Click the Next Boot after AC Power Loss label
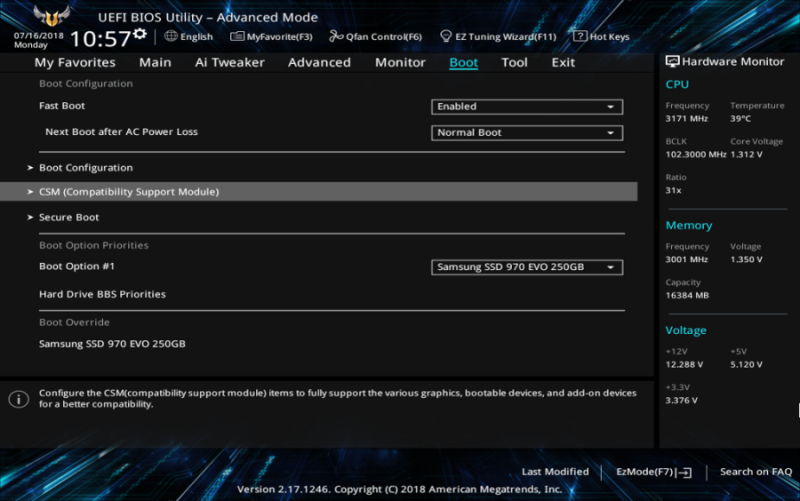The height and width of the screenshot is (501, 800). pos(121,132)
